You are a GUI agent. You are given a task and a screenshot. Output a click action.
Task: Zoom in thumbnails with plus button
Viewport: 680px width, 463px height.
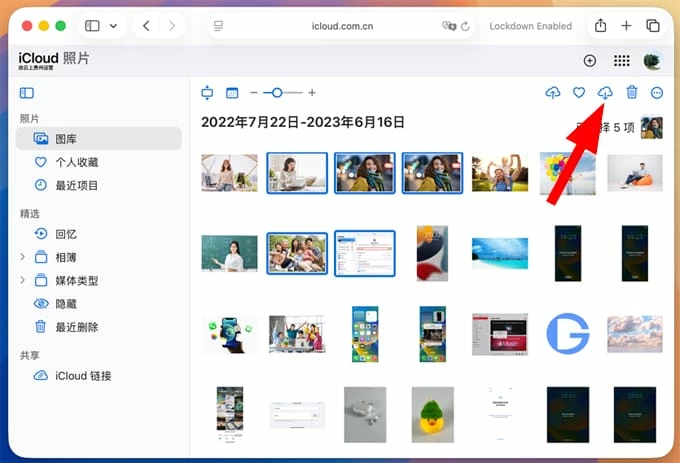tap(312, 93)
